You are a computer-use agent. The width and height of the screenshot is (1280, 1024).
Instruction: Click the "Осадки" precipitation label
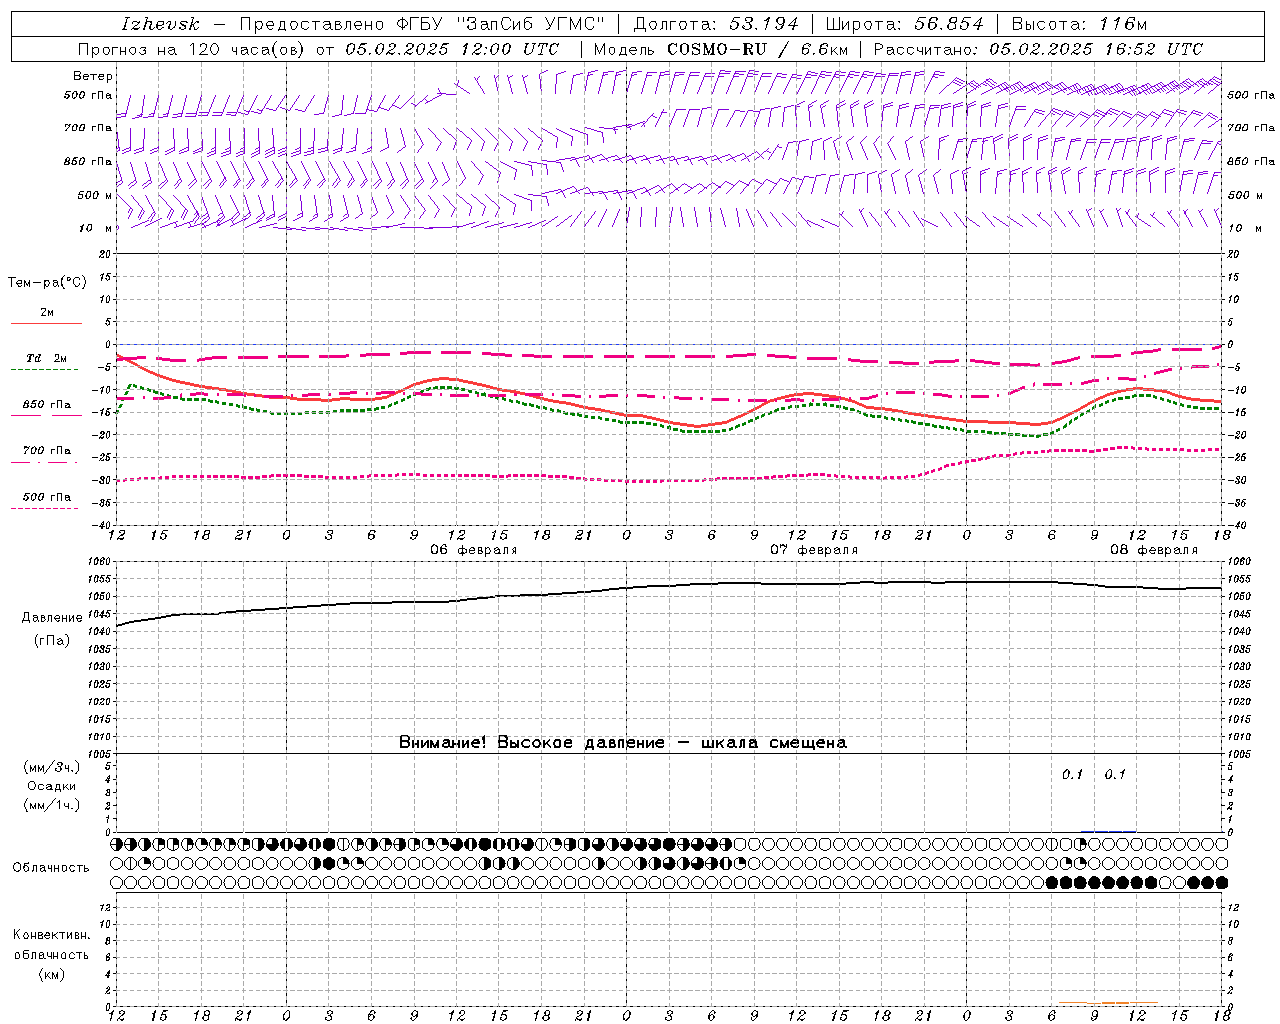click(x=52, y=786)
